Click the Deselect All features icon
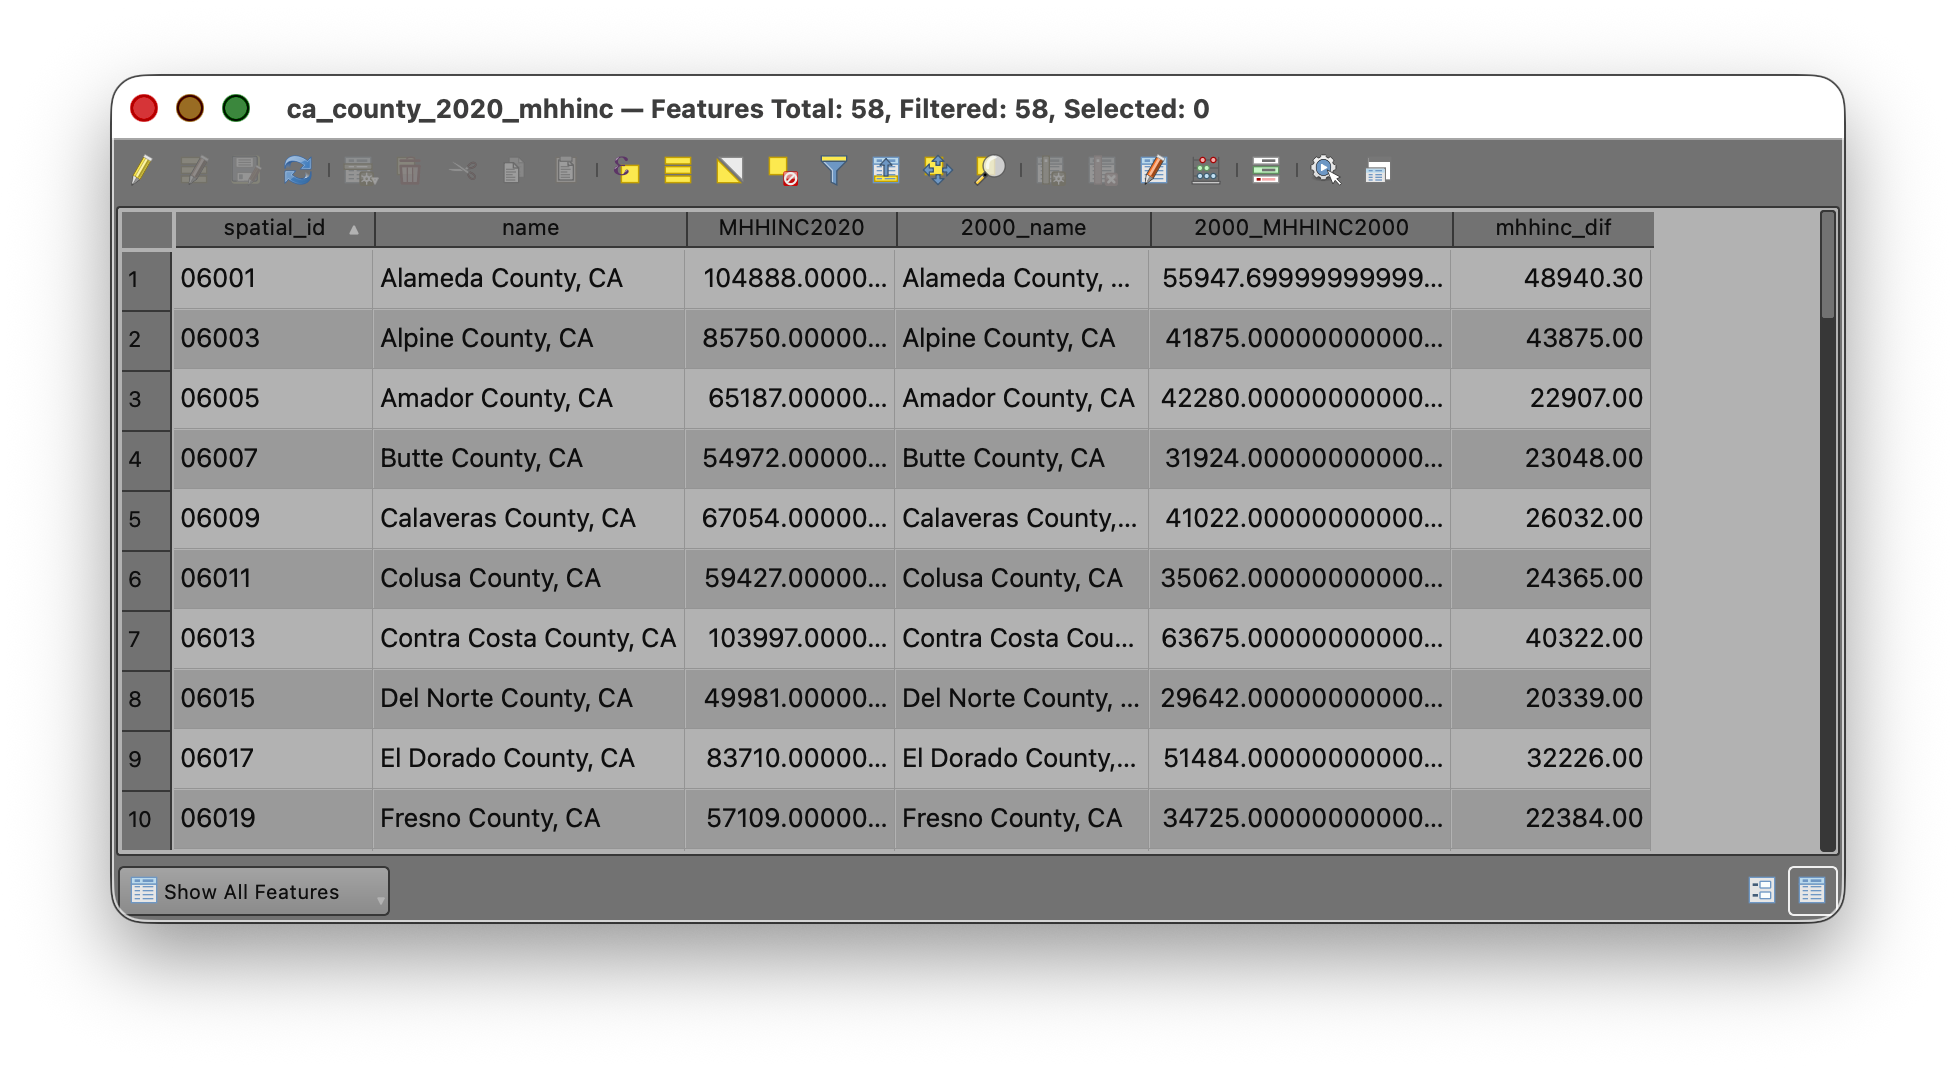This screenshot has height=1070, width=1956. tap(782, 171)
